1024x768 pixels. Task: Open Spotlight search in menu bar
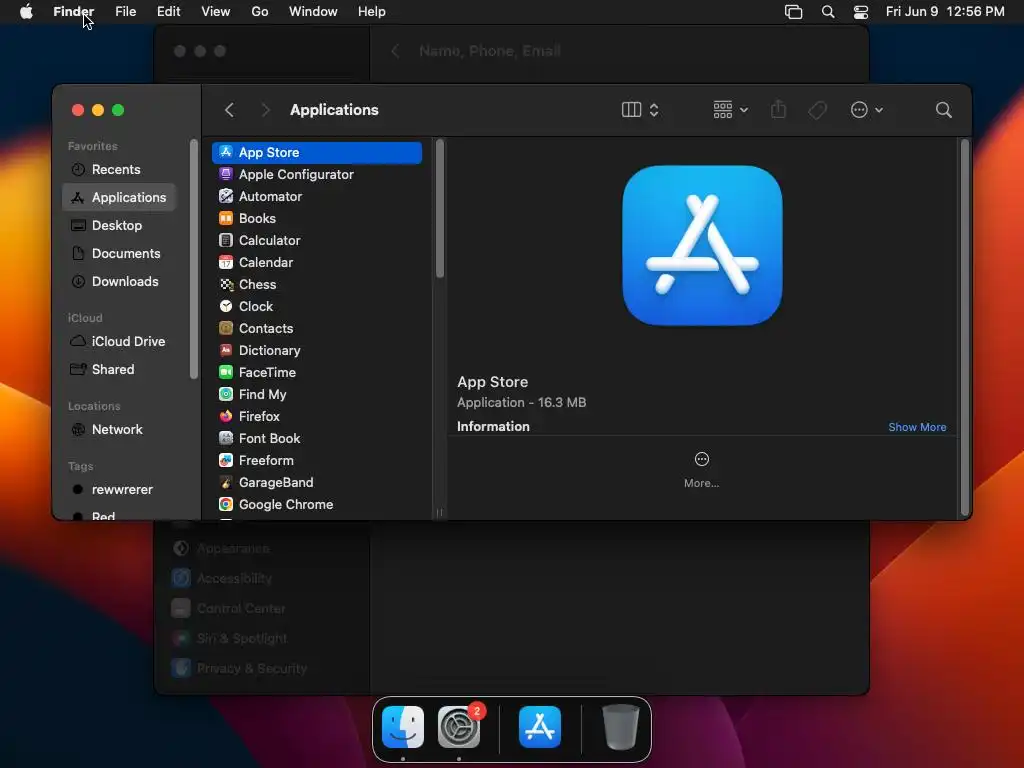point(828,12)
